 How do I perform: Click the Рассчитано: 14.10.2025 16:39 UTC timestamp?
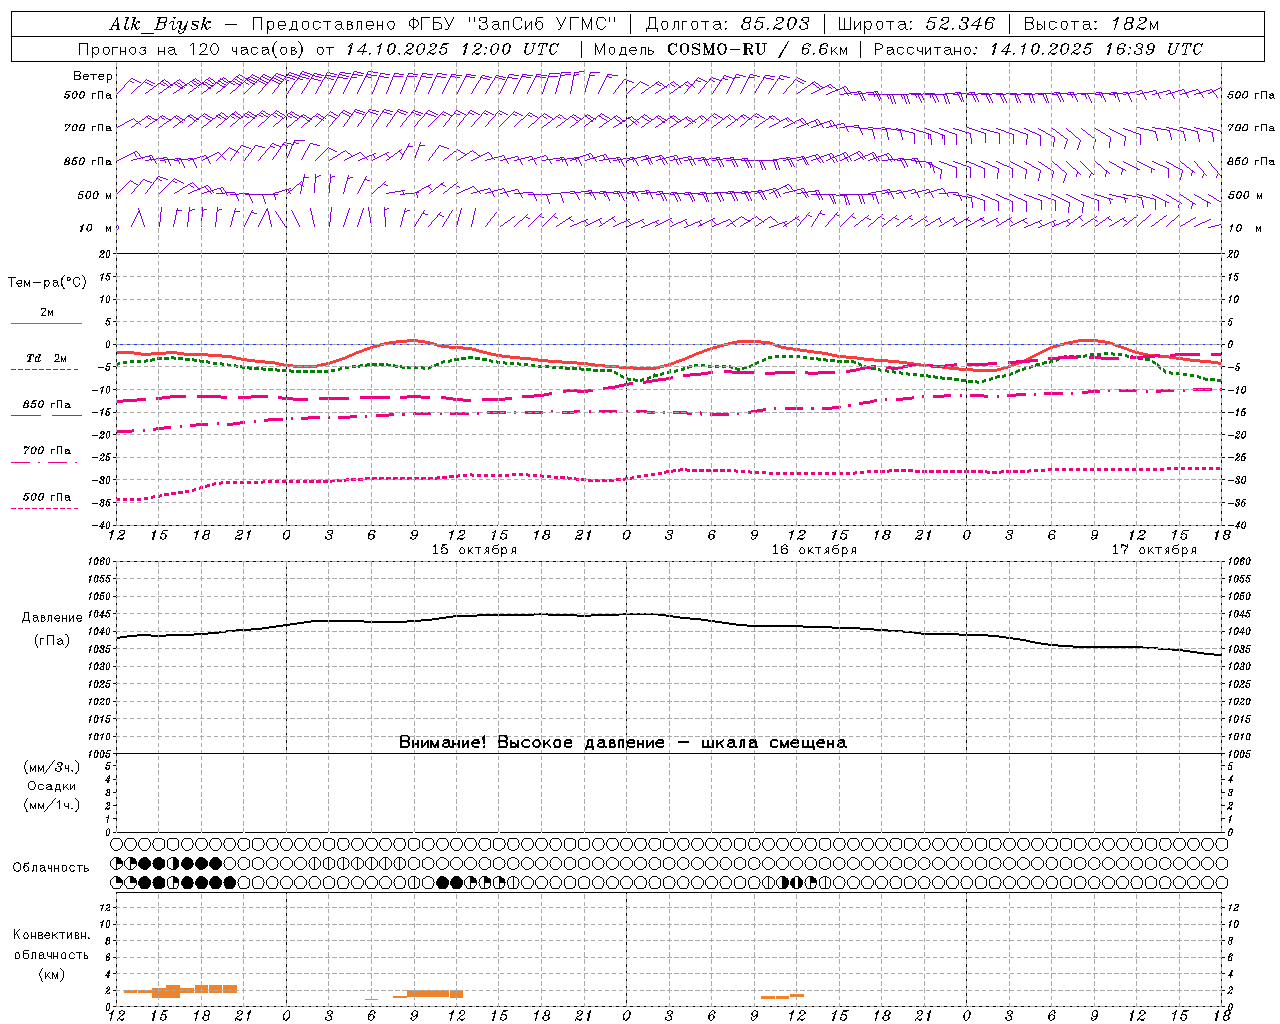(x=1038, y=49)
